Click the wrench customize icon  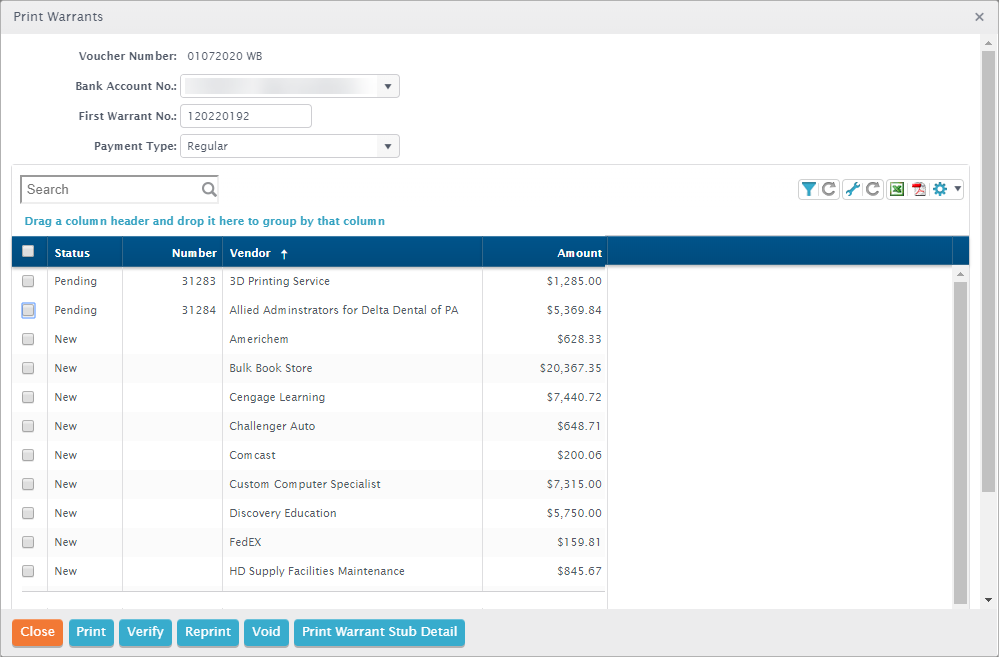[852, 189]
